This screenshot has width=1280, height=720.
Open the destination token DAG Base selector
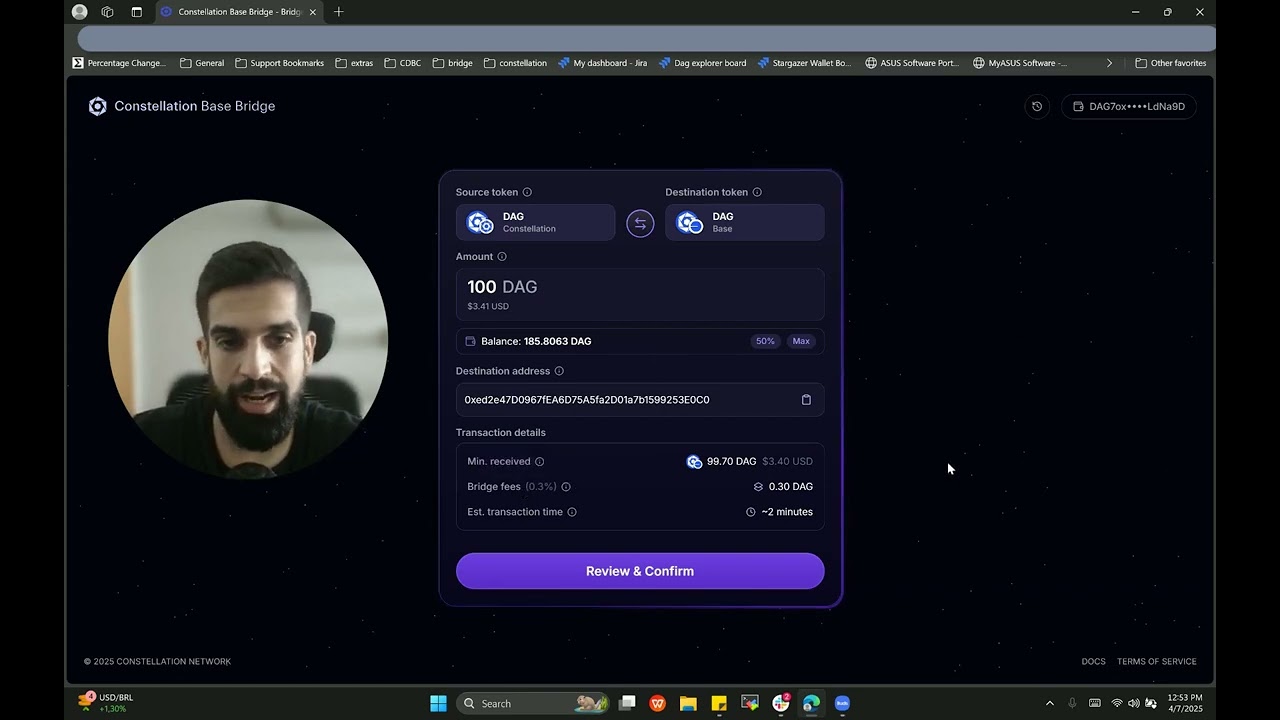pos(745,222)
